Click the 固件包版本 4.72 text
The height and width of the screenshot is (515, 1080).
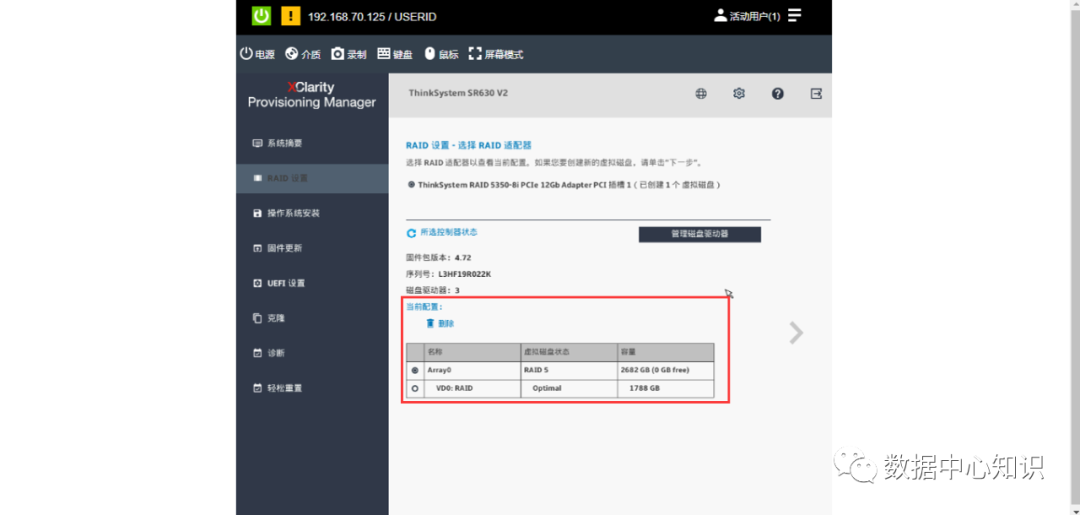pyautogui.click(x=439, y=258)
